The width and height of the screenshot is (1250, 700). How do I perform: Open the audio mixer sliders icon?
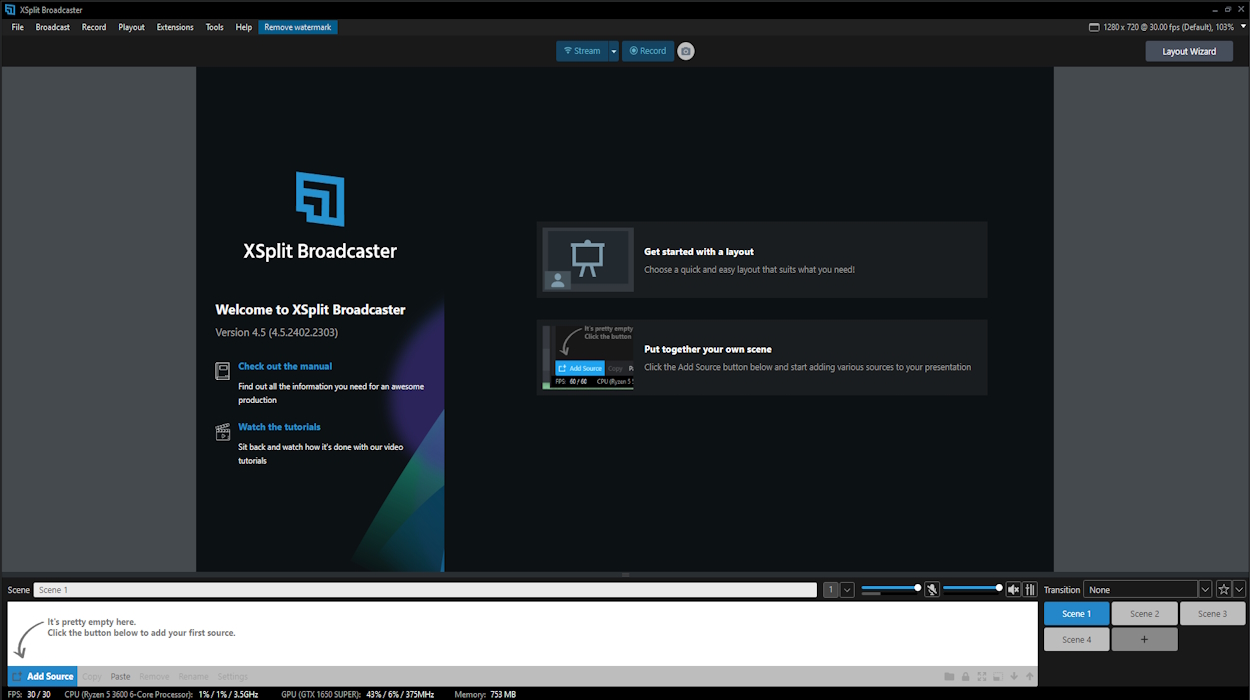tap(1030, 589)
